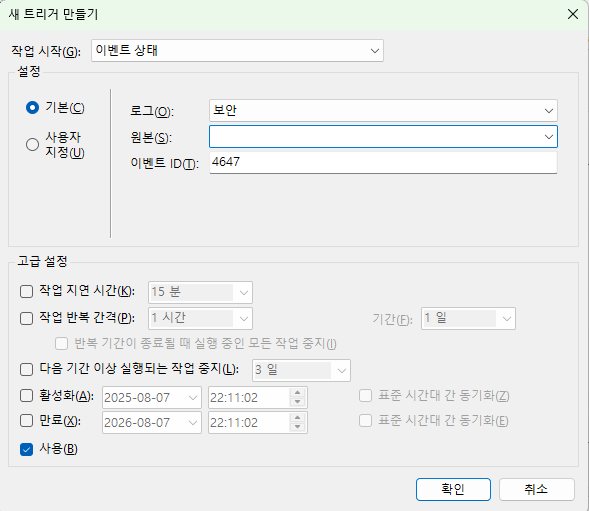Open the 2026-08-07 expiration date picker
589x511 pixels.
pyautogui.click(x=152, y=422)
